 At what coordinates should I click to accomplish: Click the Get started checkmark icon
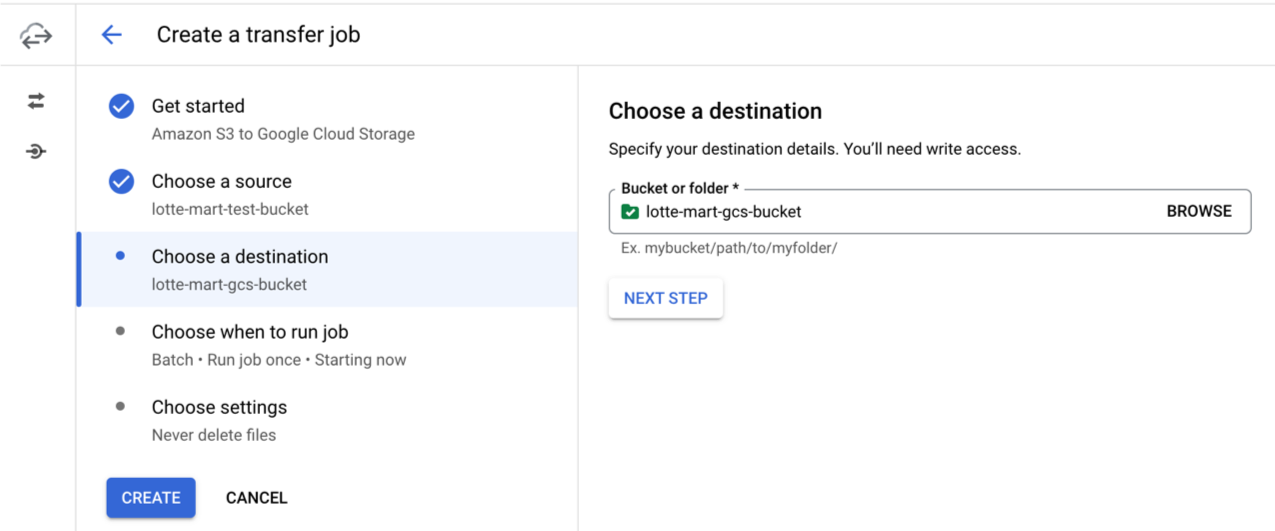(121, 106)
